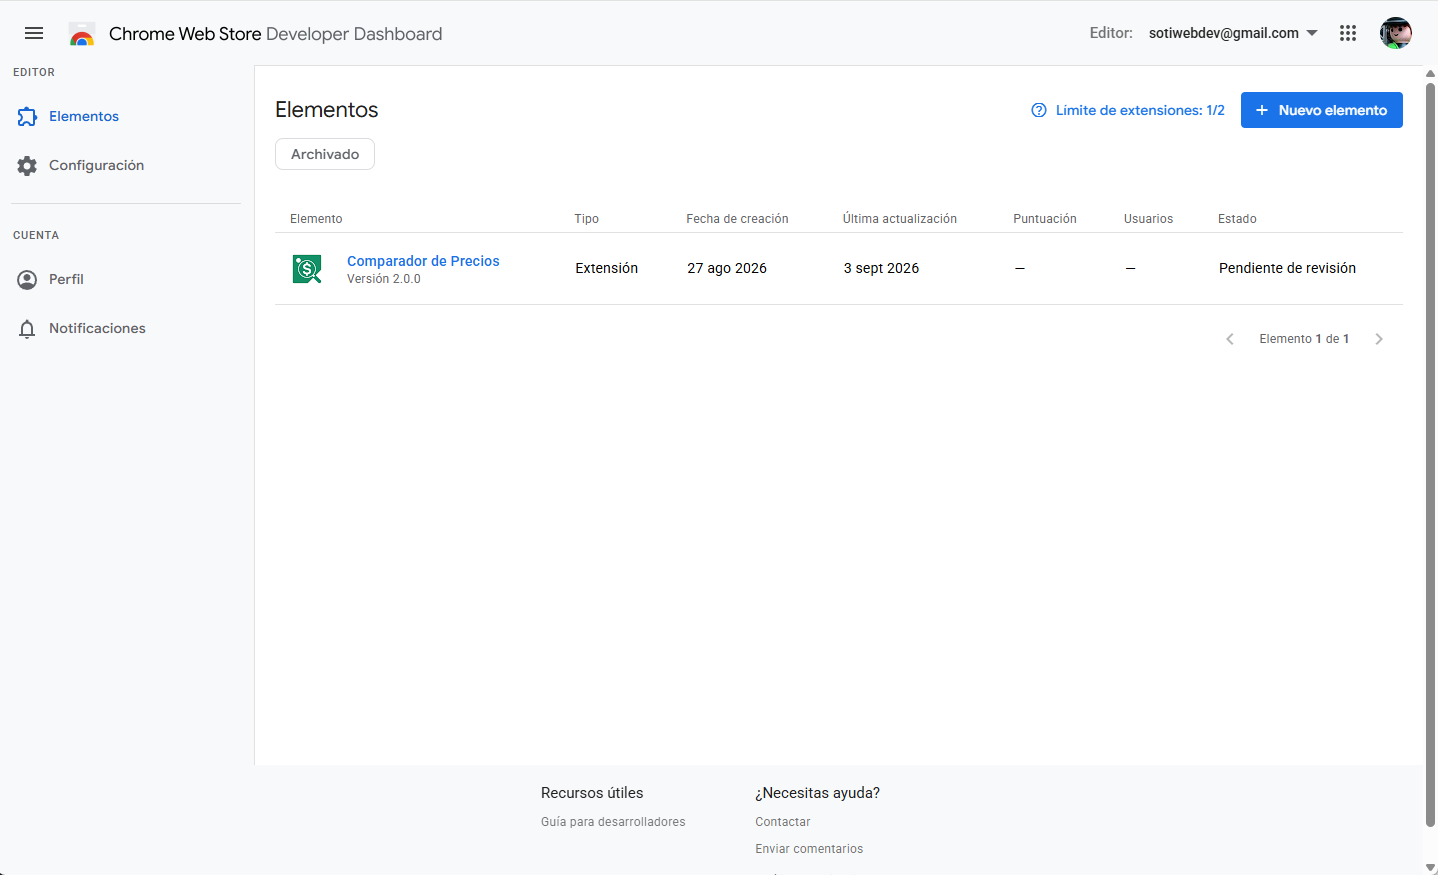The height and width of the screenshot is (875, 1438).
Task: Click the 27 ago 2026 creation date
Action: (727, 268)
